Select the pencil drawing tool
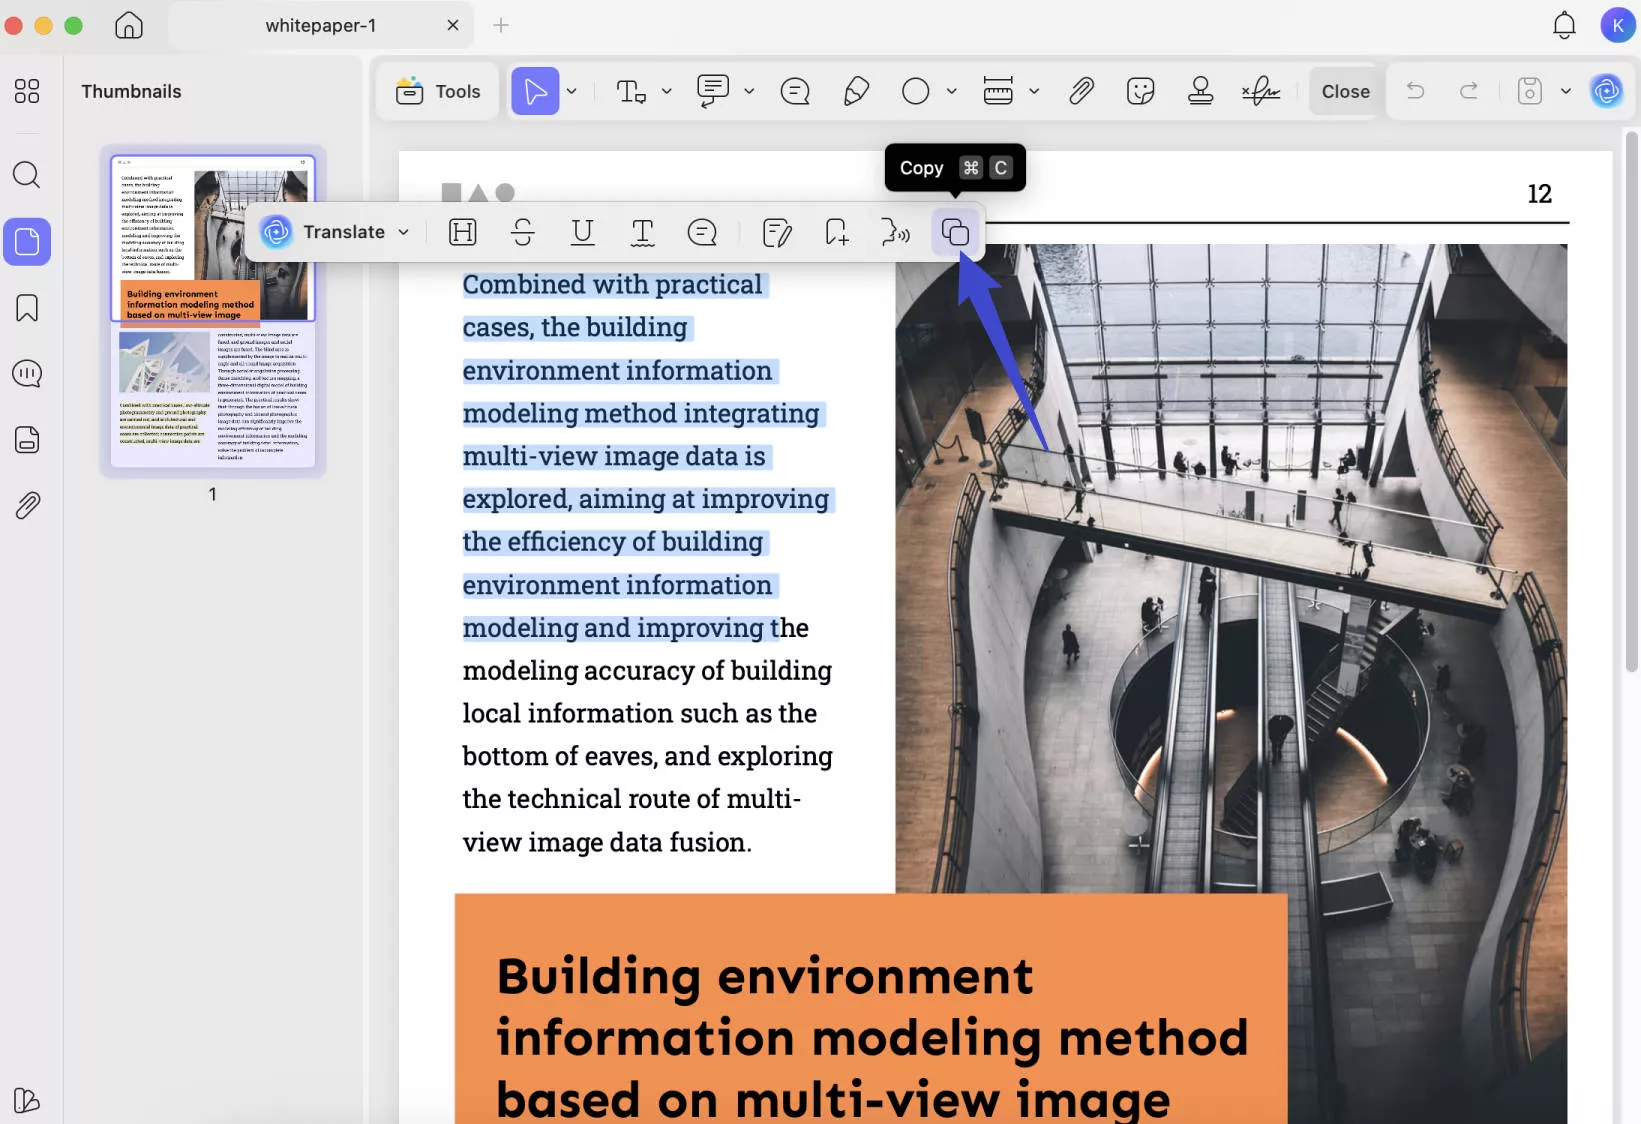Image resolution: width=1641 pixels, height=1124 pixels. (856, 91)
